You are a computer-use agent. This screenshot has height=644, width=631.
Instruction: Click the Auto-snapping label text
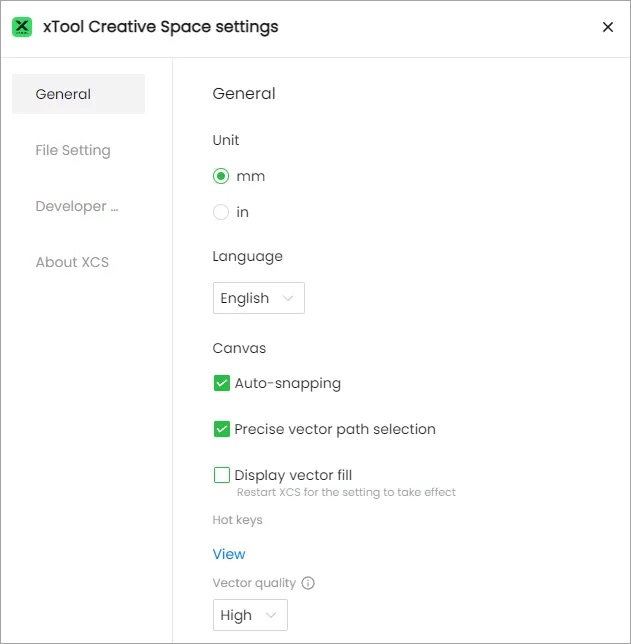(288, 383)
